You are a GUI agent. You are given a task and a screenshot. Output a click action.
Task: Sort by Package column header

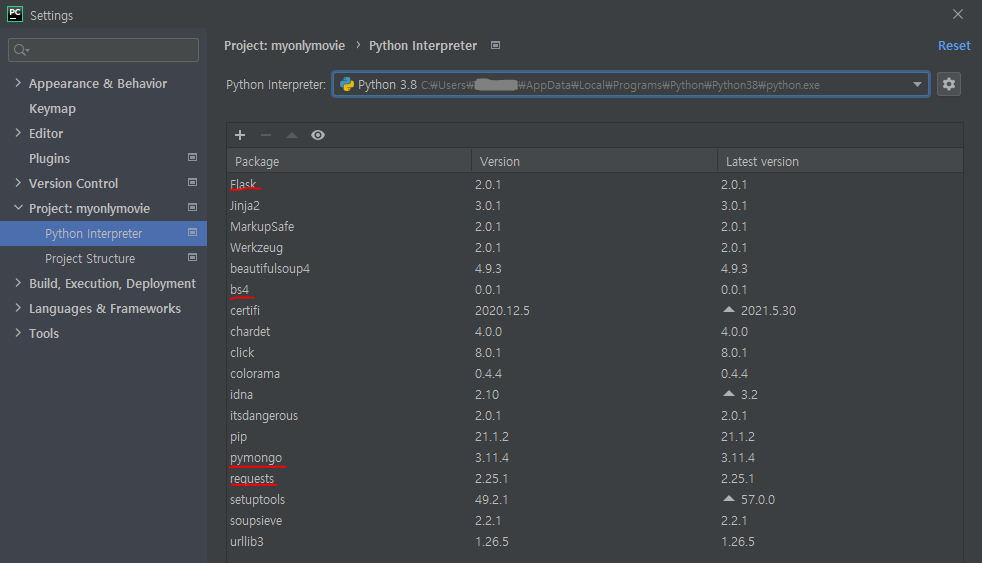[349, 161]
